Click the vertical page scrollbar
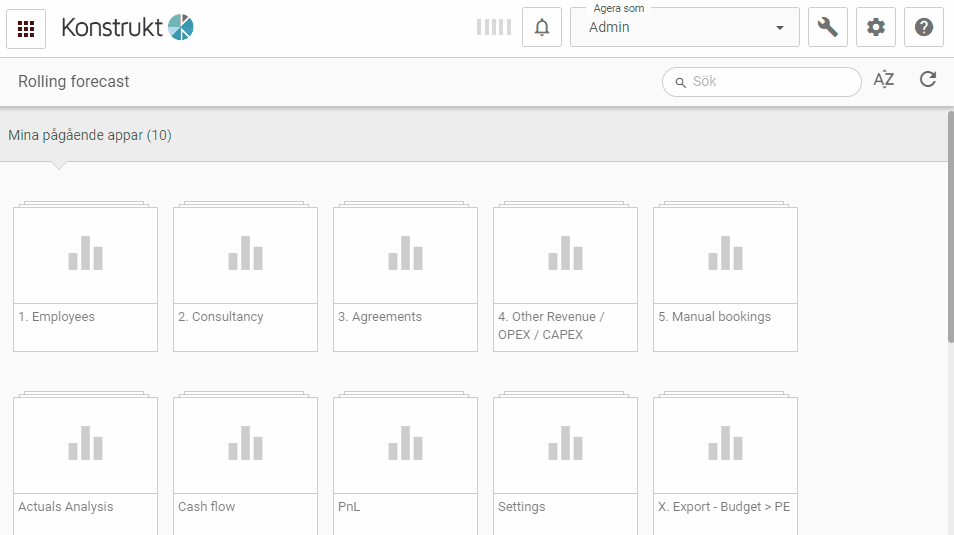954x535 pixels. [x=949, y=230]
